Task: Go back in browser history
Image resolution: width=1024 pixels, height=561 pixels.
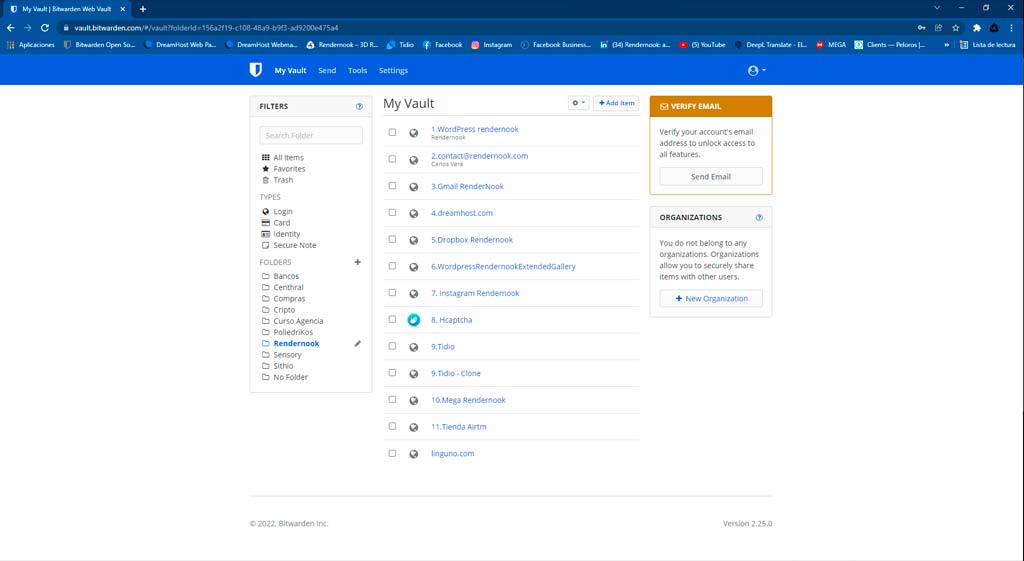Action: [x=10, y=28]
